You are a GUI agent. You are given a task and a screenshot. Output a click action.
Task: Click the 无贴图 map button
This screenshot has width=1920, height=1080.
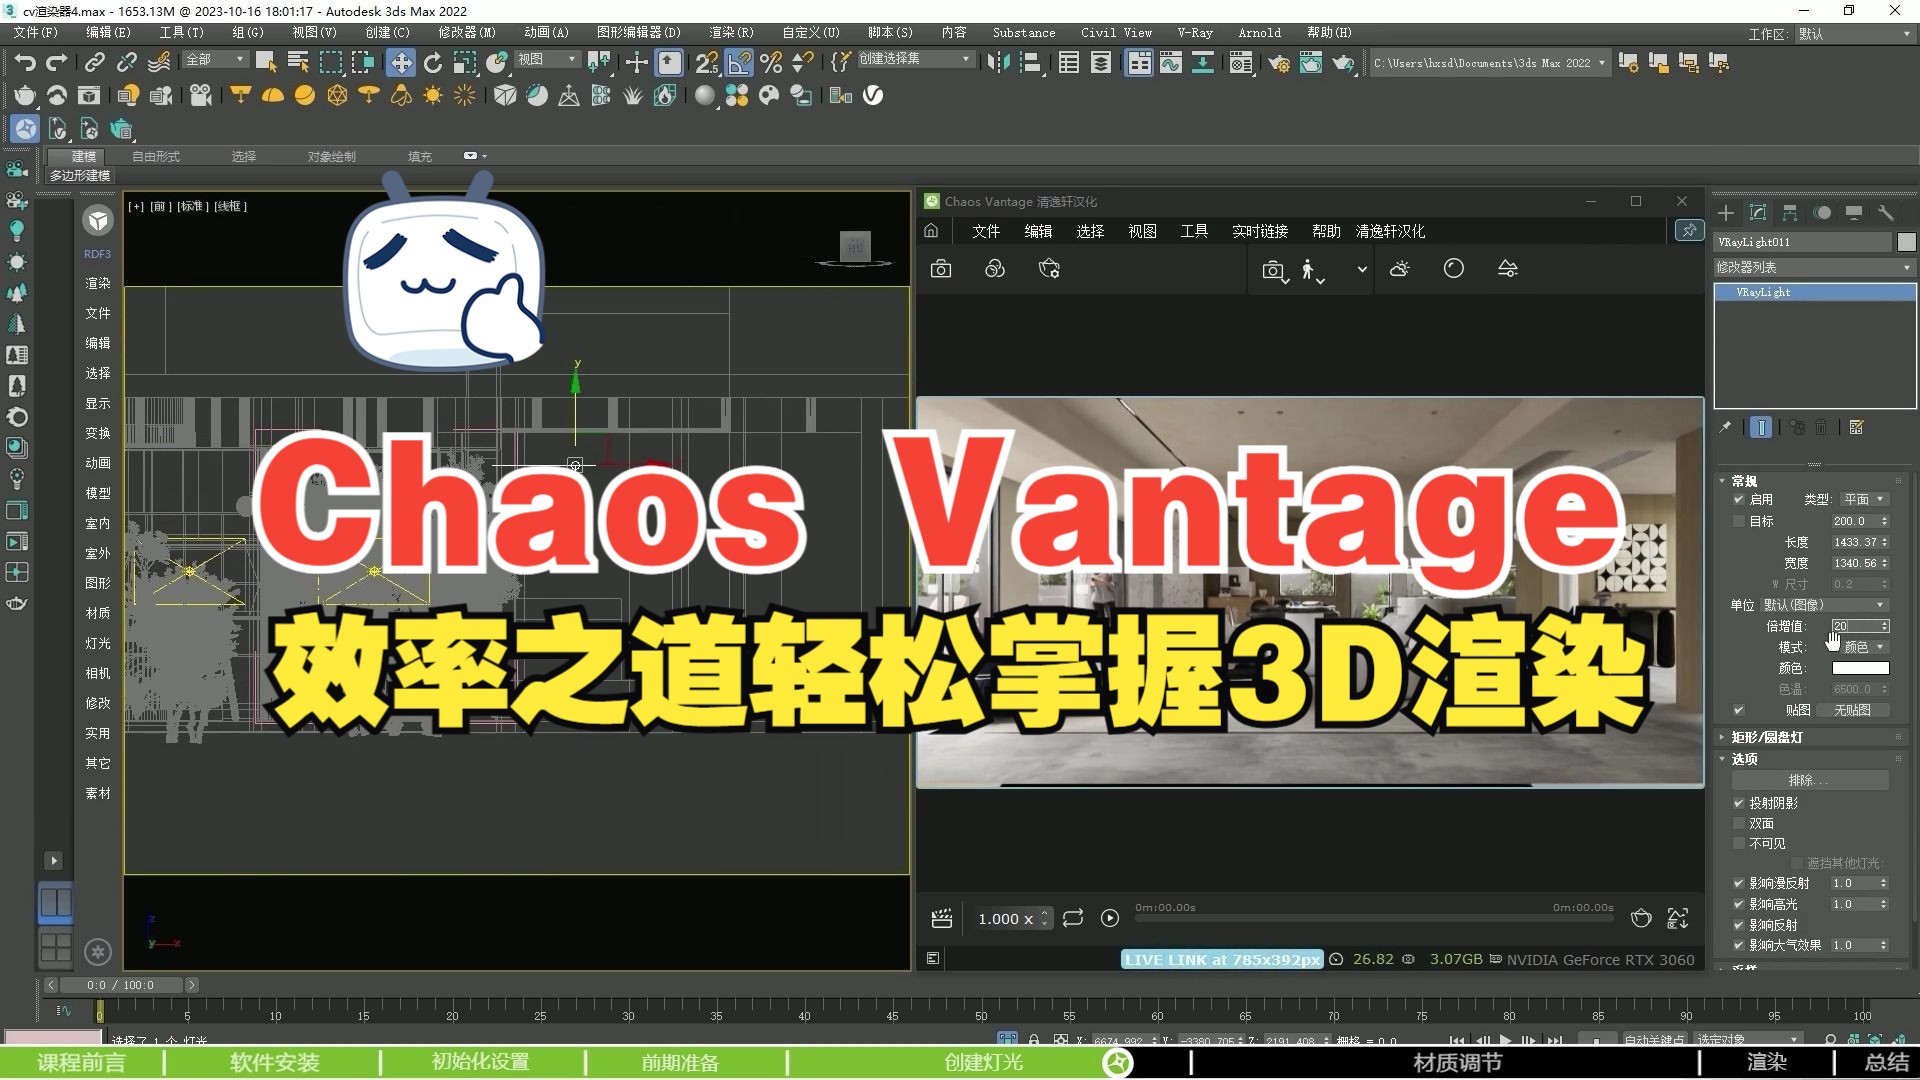(1855, 710)
